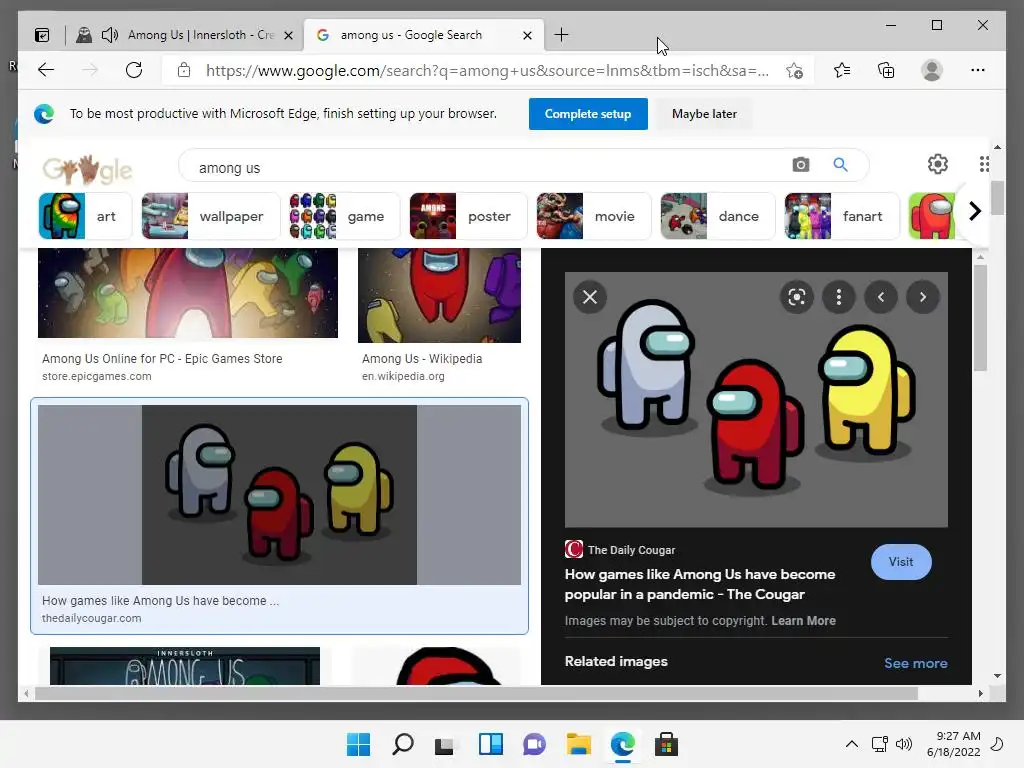The height and width of the screenshot is (768, 1024).
Task: Visit The Daily Cougar page
Action: [901, 562]
